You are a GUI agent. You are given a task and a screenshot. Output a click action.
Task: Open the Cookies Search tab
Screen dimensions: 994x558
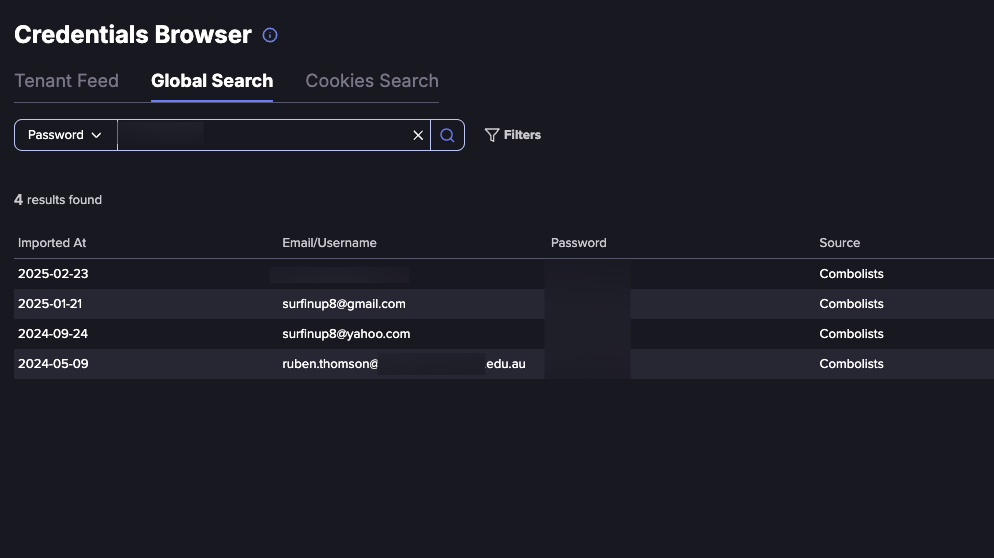click(372, 81)
